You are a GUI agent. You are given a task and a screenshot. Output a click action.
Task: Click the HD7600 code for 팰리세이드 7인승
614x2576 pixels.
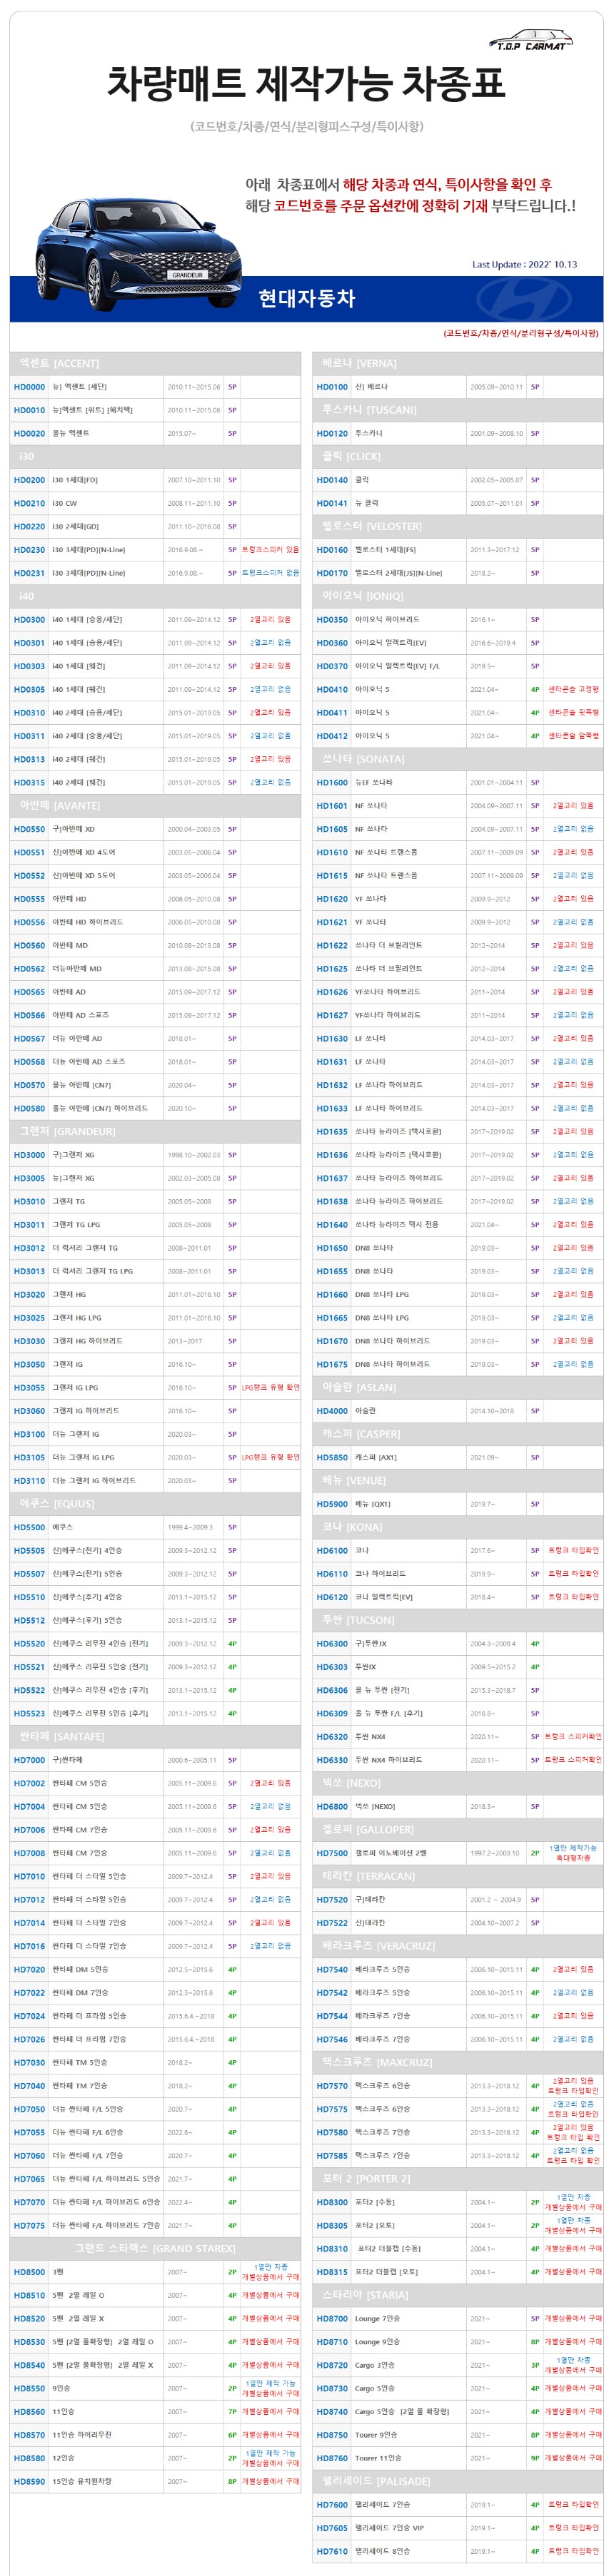(332, 2504)
